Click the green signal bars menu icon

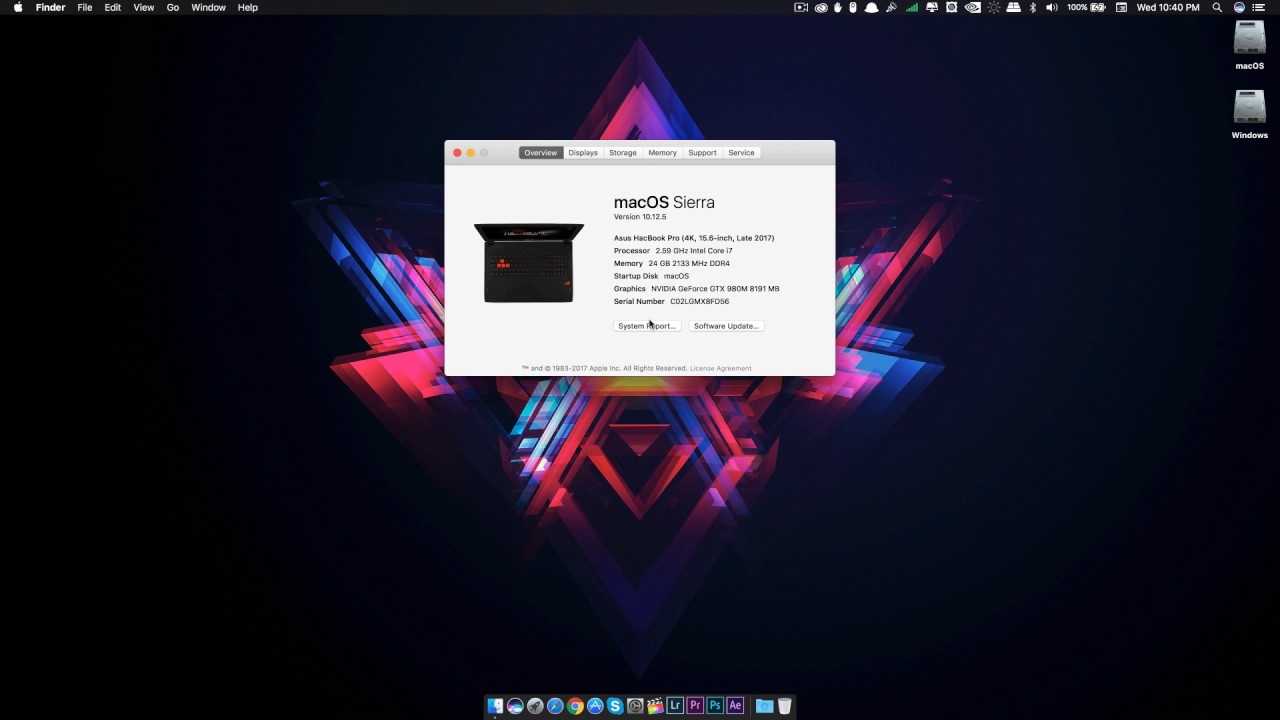[912, 7]
